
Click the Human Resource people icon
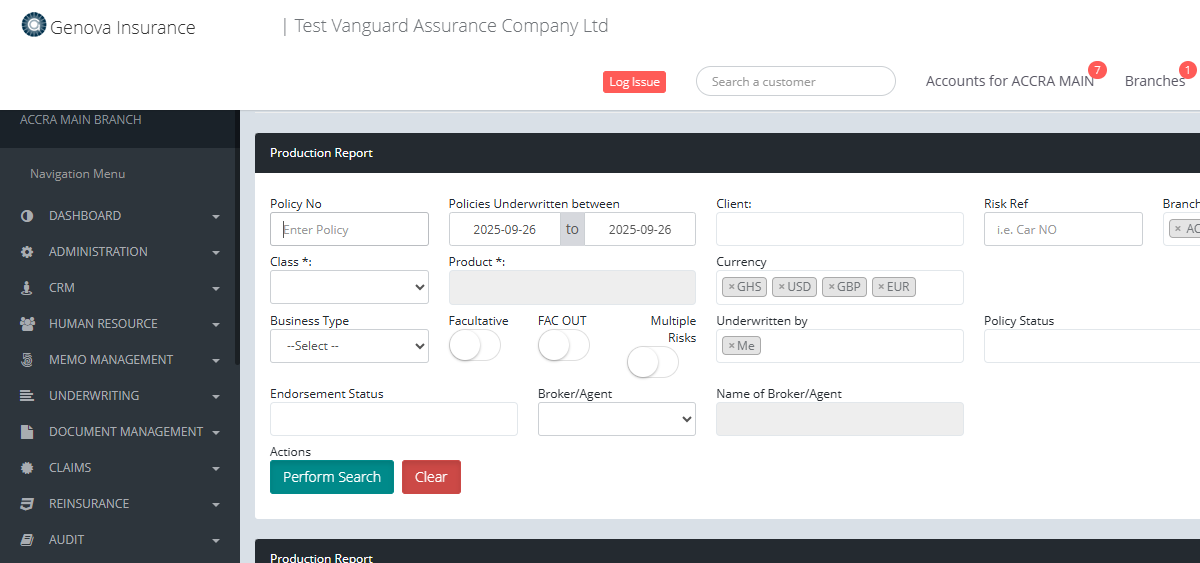click(27, 324)
